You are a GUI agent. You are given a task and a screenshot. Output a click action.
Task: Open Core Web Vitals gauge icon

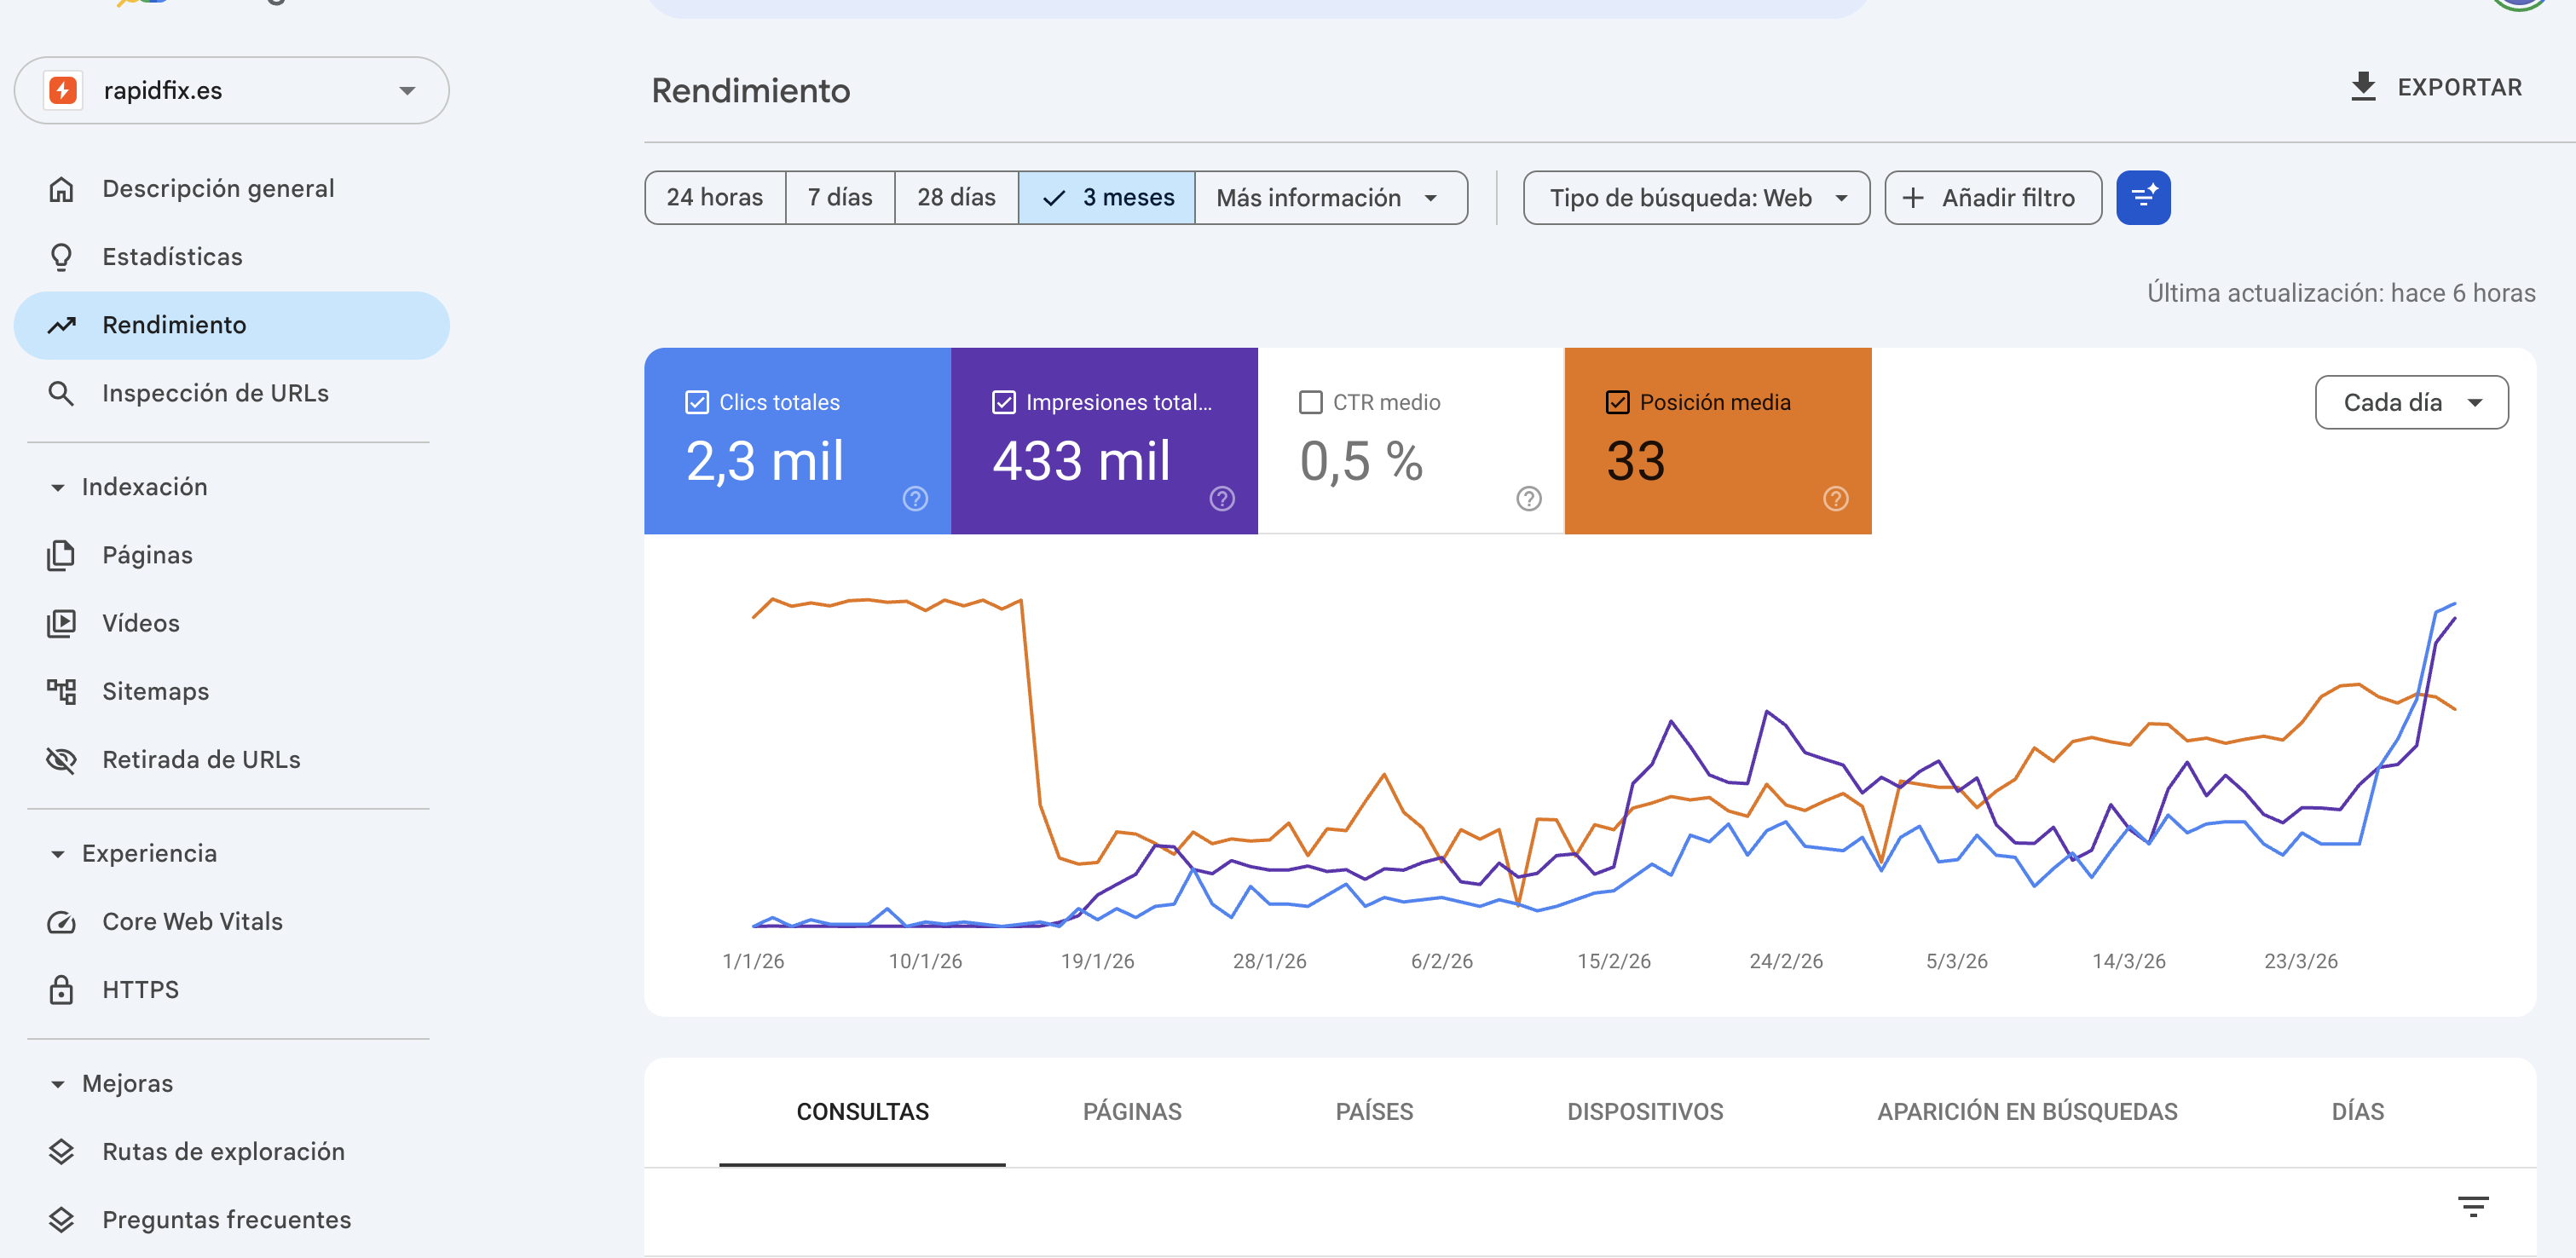(61, 921)
